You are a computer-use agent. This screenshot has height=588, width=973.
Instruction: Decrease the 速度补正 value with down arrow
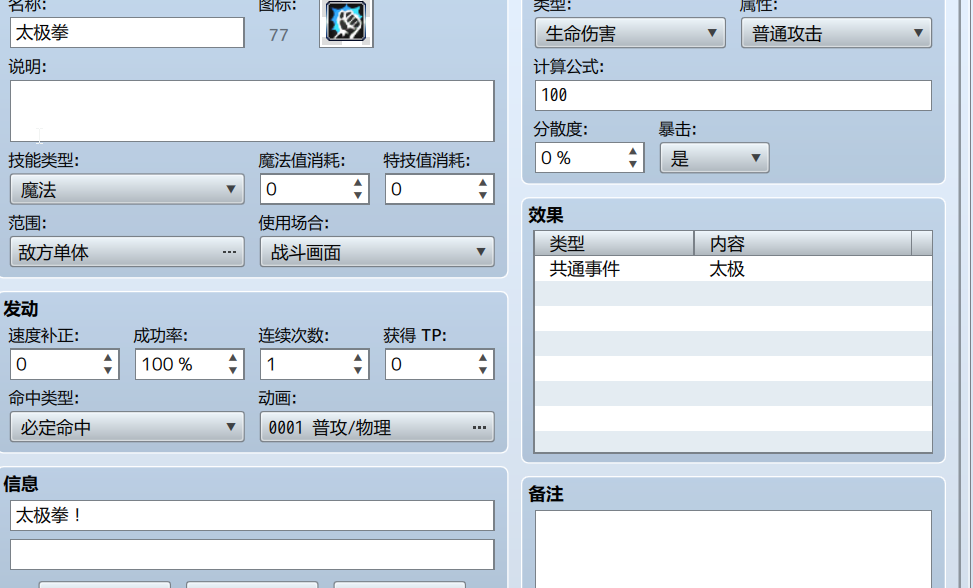(x=107, y=370)
